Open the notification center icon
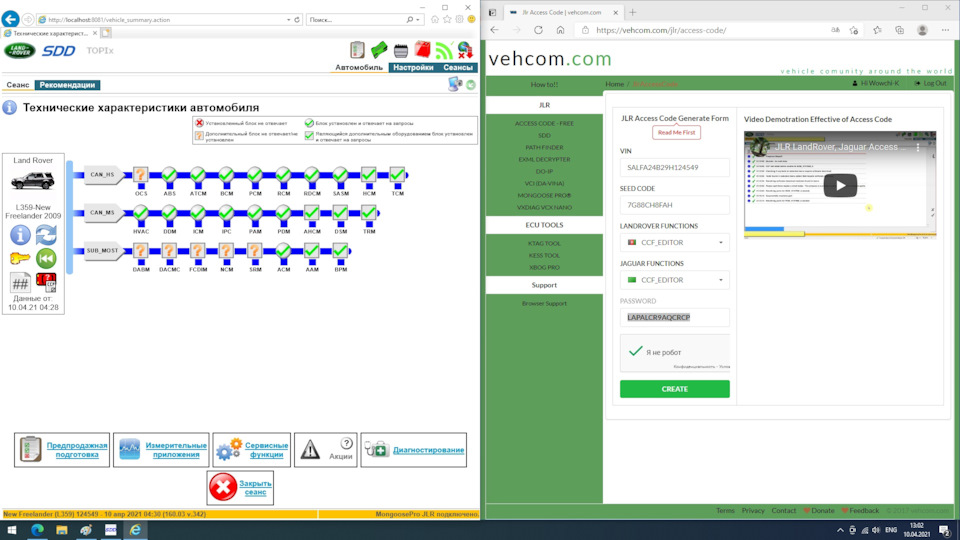Viewport: 960px width, 540px height. tap(945, 530)
